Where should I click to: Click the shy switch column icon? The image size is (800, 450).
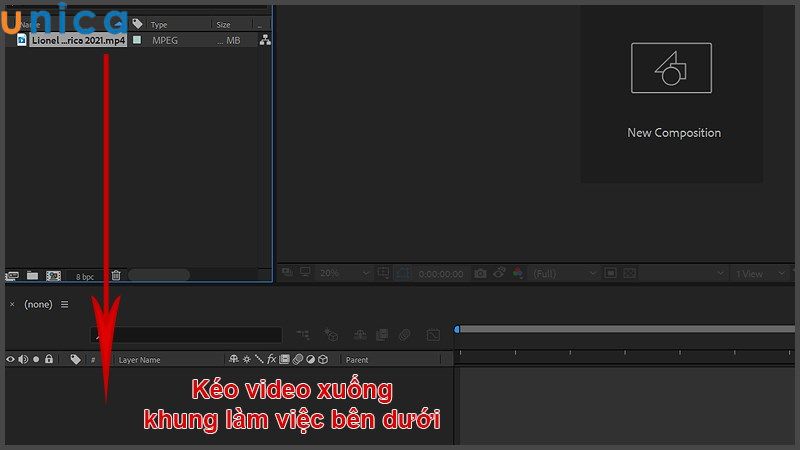234,359
